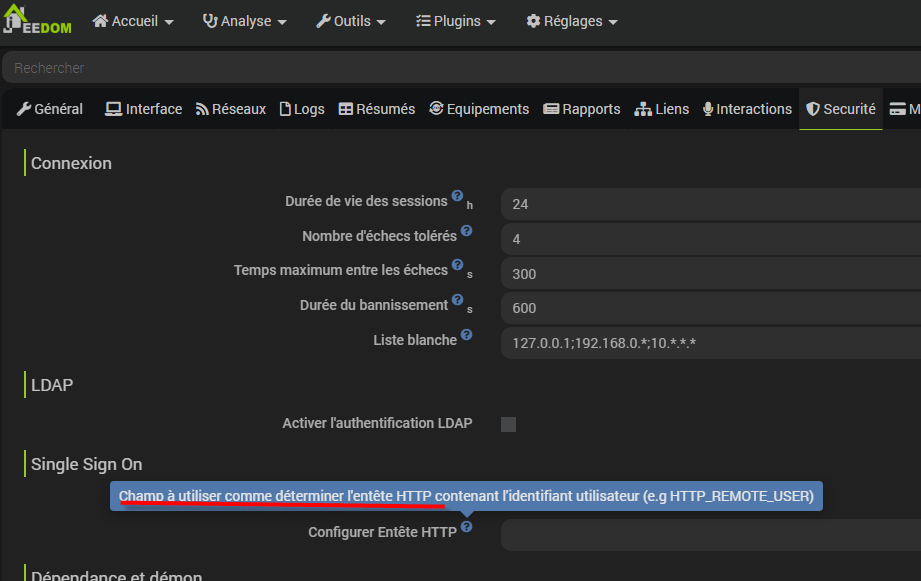Click the house icon beside Accueil
921x581 pixels.
pos(100,21)
